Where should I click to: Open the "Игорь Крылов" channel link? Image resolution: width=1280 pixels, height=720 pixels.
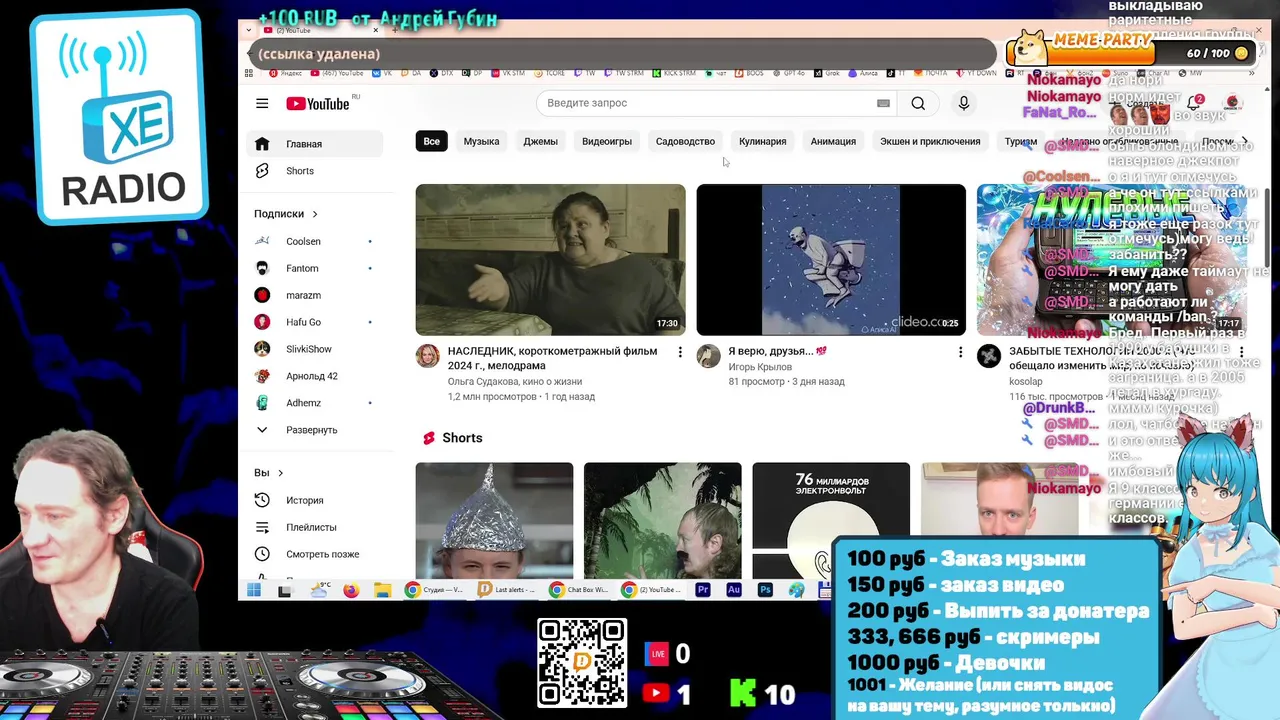coord(760,367)
